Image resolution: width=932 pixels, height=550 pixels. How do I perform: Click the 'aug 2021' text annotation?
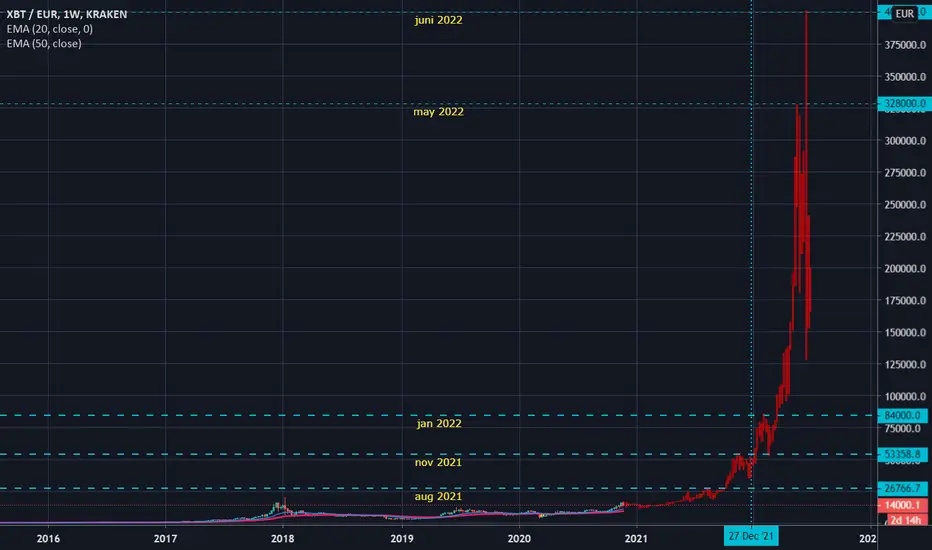(439, 496)
